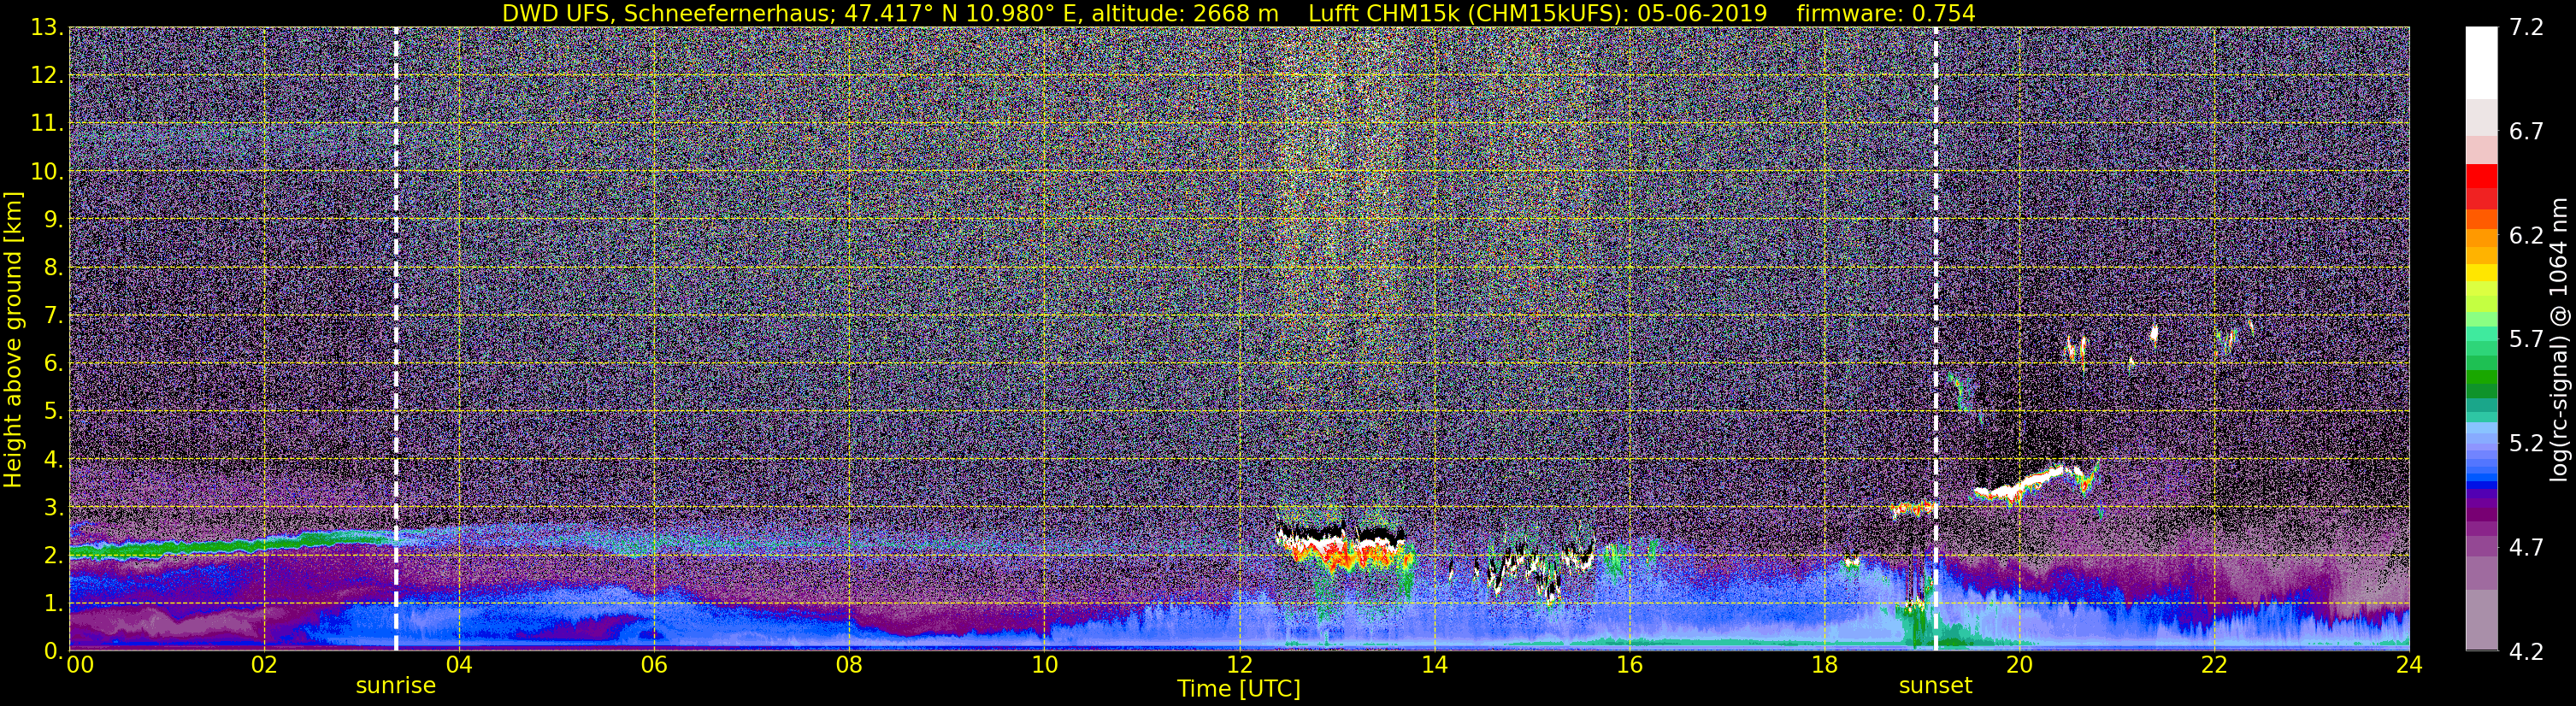The image size is (2576, 706).
Task: Click the y-axis tick label '7.'
Action: pyautogui.click(x=53, y=316)
